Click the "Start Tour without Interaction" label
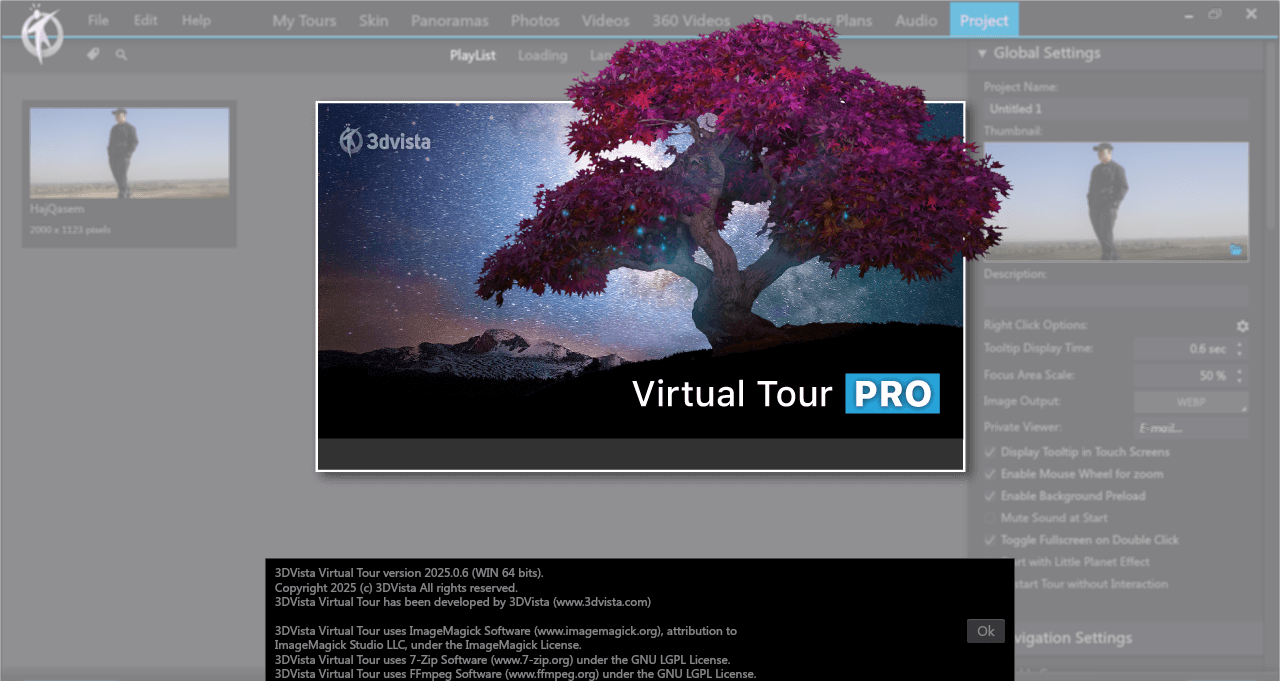This screenshot has height=681, width=1280. pos(1089,584)
